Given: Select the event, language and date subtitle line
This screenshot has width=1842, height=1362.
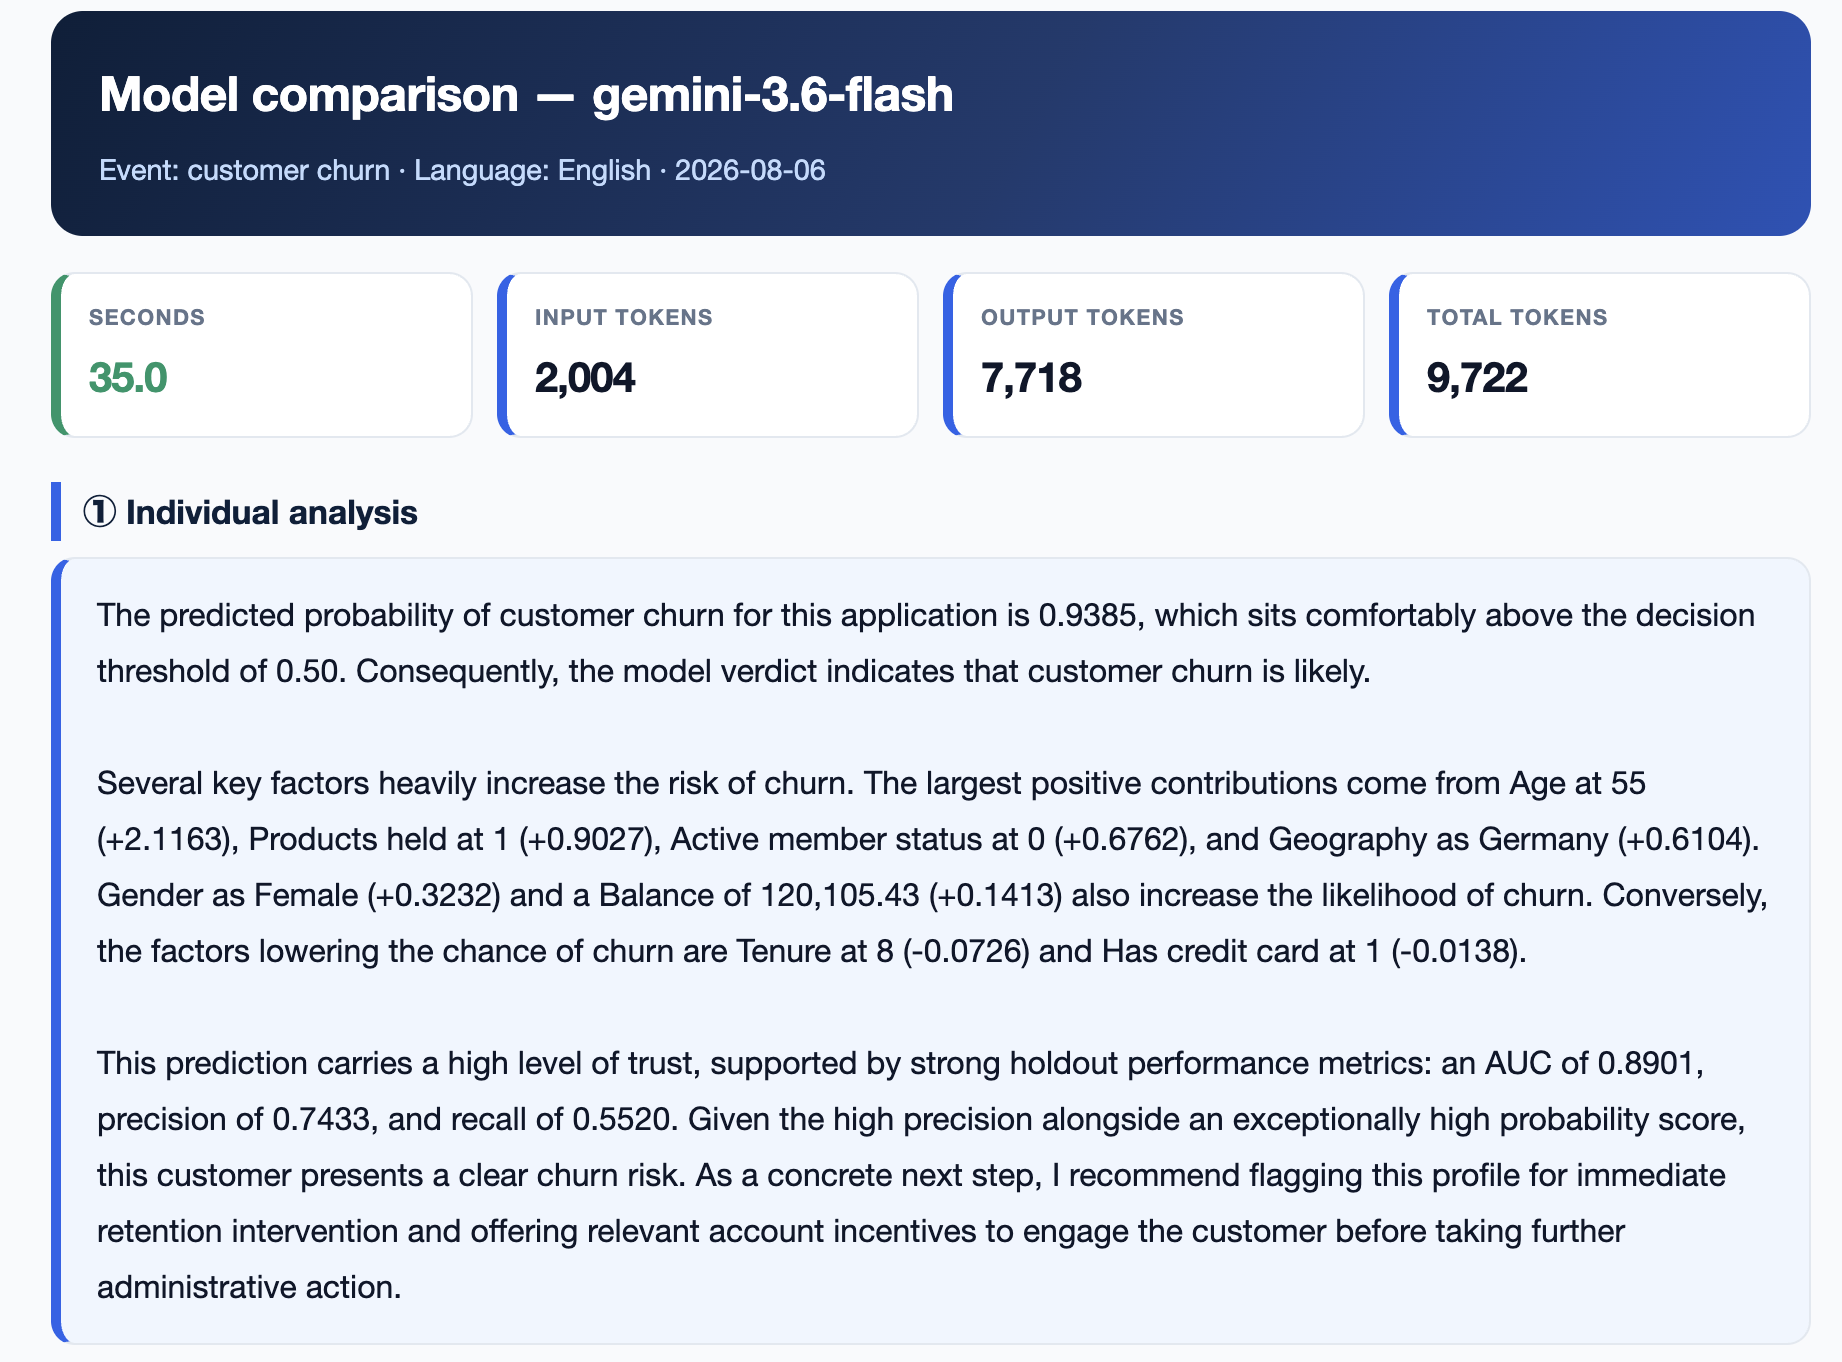Looking at the screenshot, I should [x=462, y=170].
